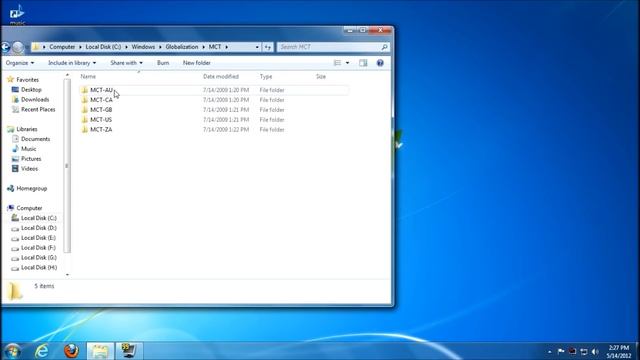Select Libraries in the navigation pane
Viewport: 640px width, 360px height.
27,129
